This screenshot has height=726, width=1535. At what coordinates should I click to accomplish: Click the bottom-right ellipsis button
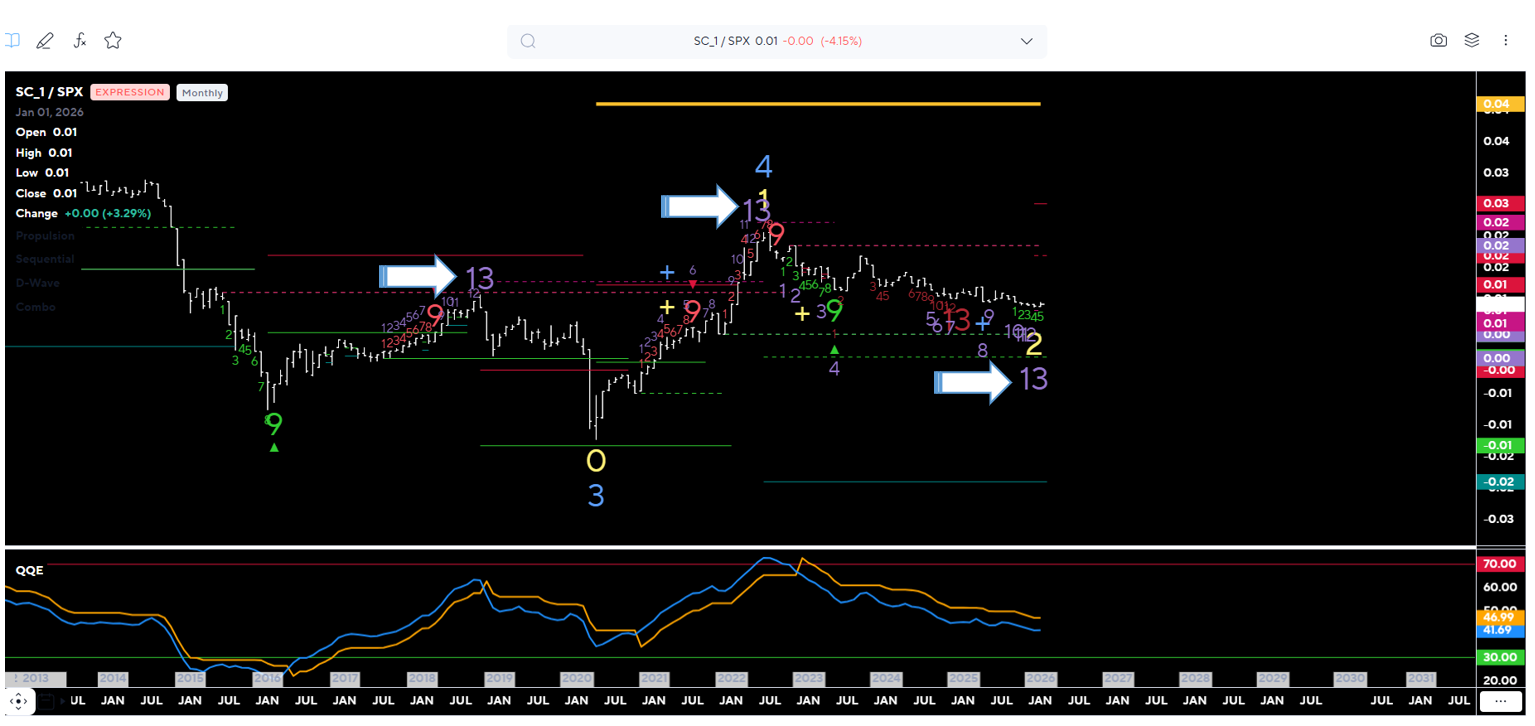tap(1499, 702)
